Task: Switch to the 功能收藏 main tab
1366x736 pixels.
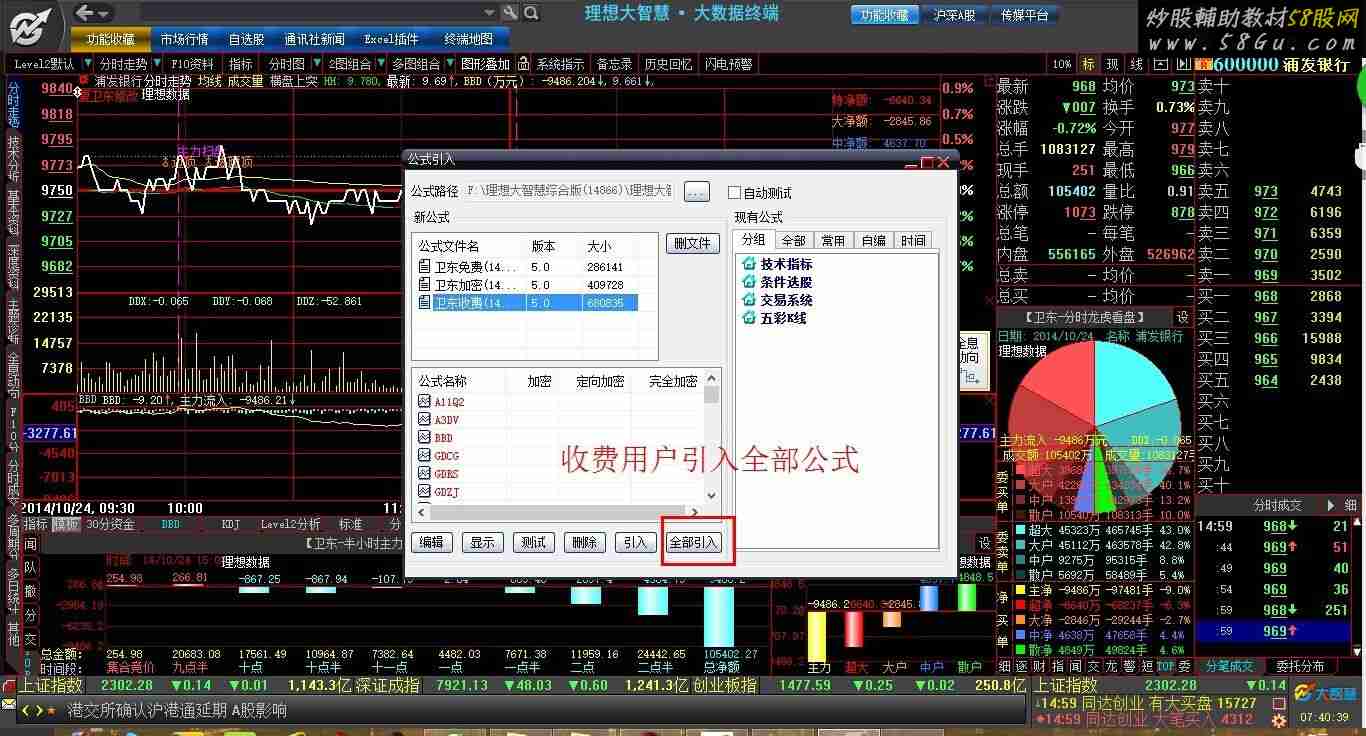Action: point(110,39)
